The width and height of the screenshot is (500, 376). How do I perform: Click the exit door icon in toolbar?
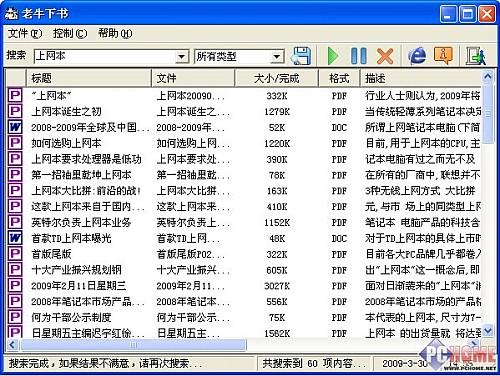click(475, 56)
